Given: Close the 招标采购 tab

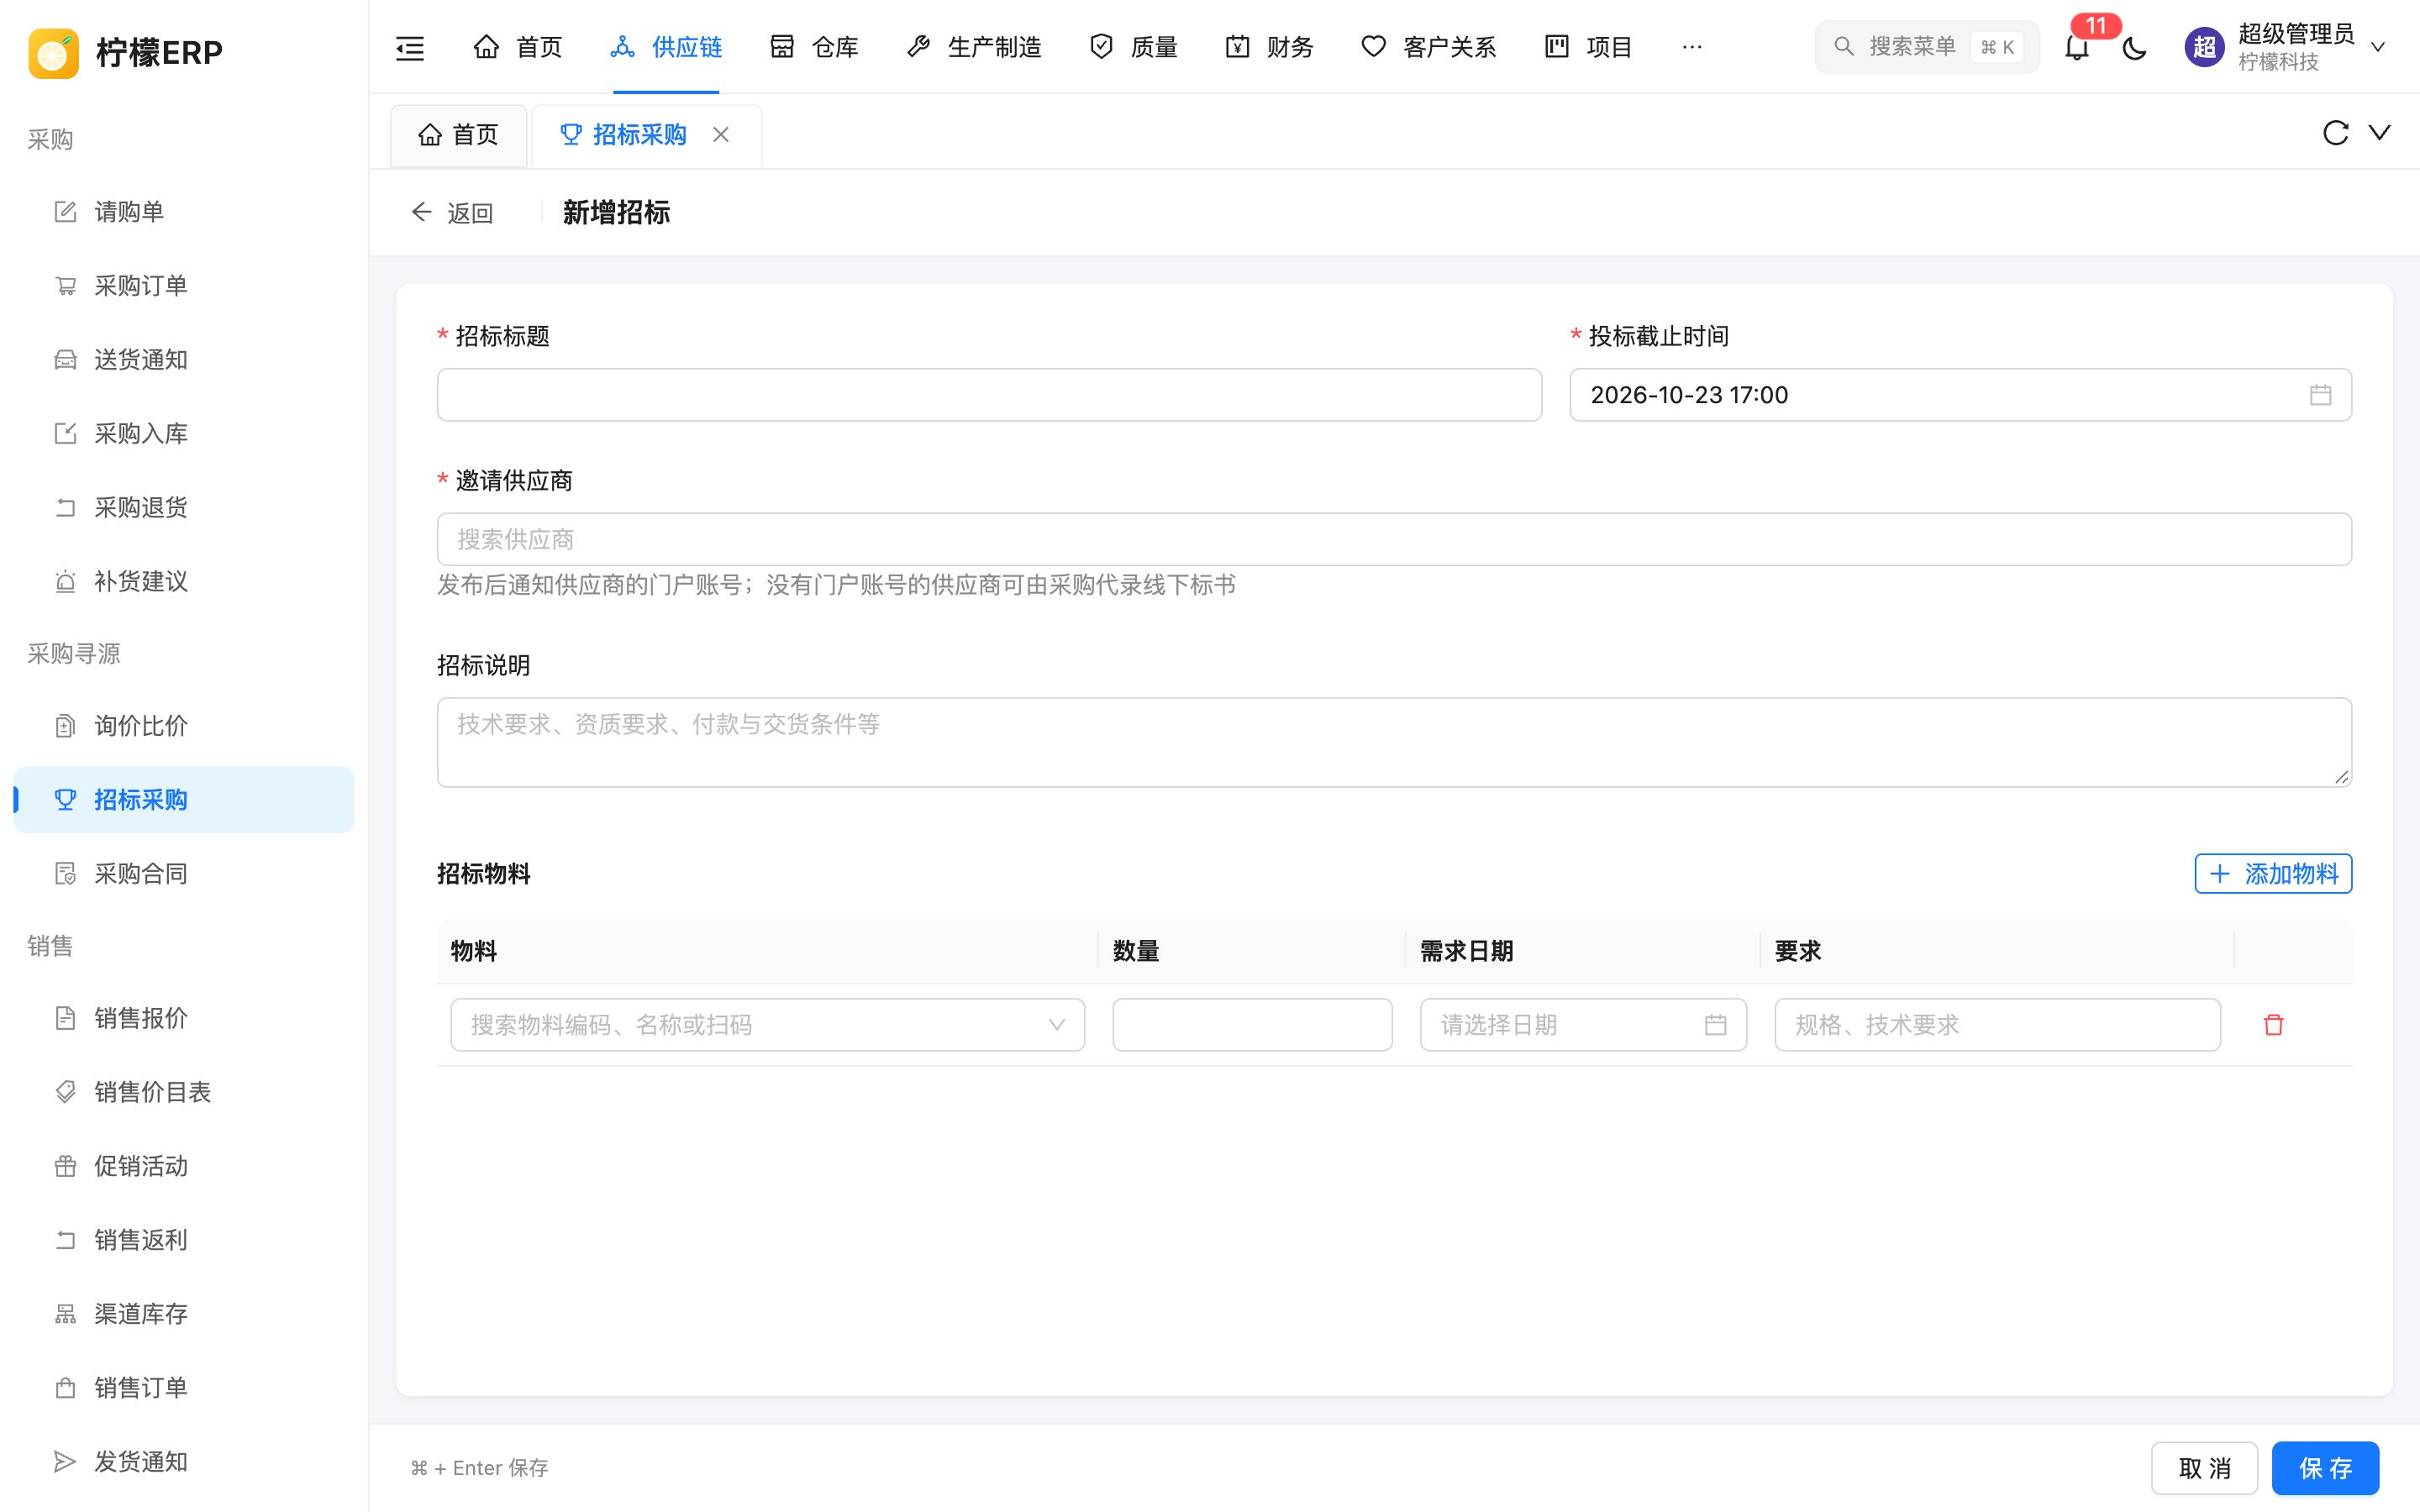Looking at the screenshot, I should point(721,134).
